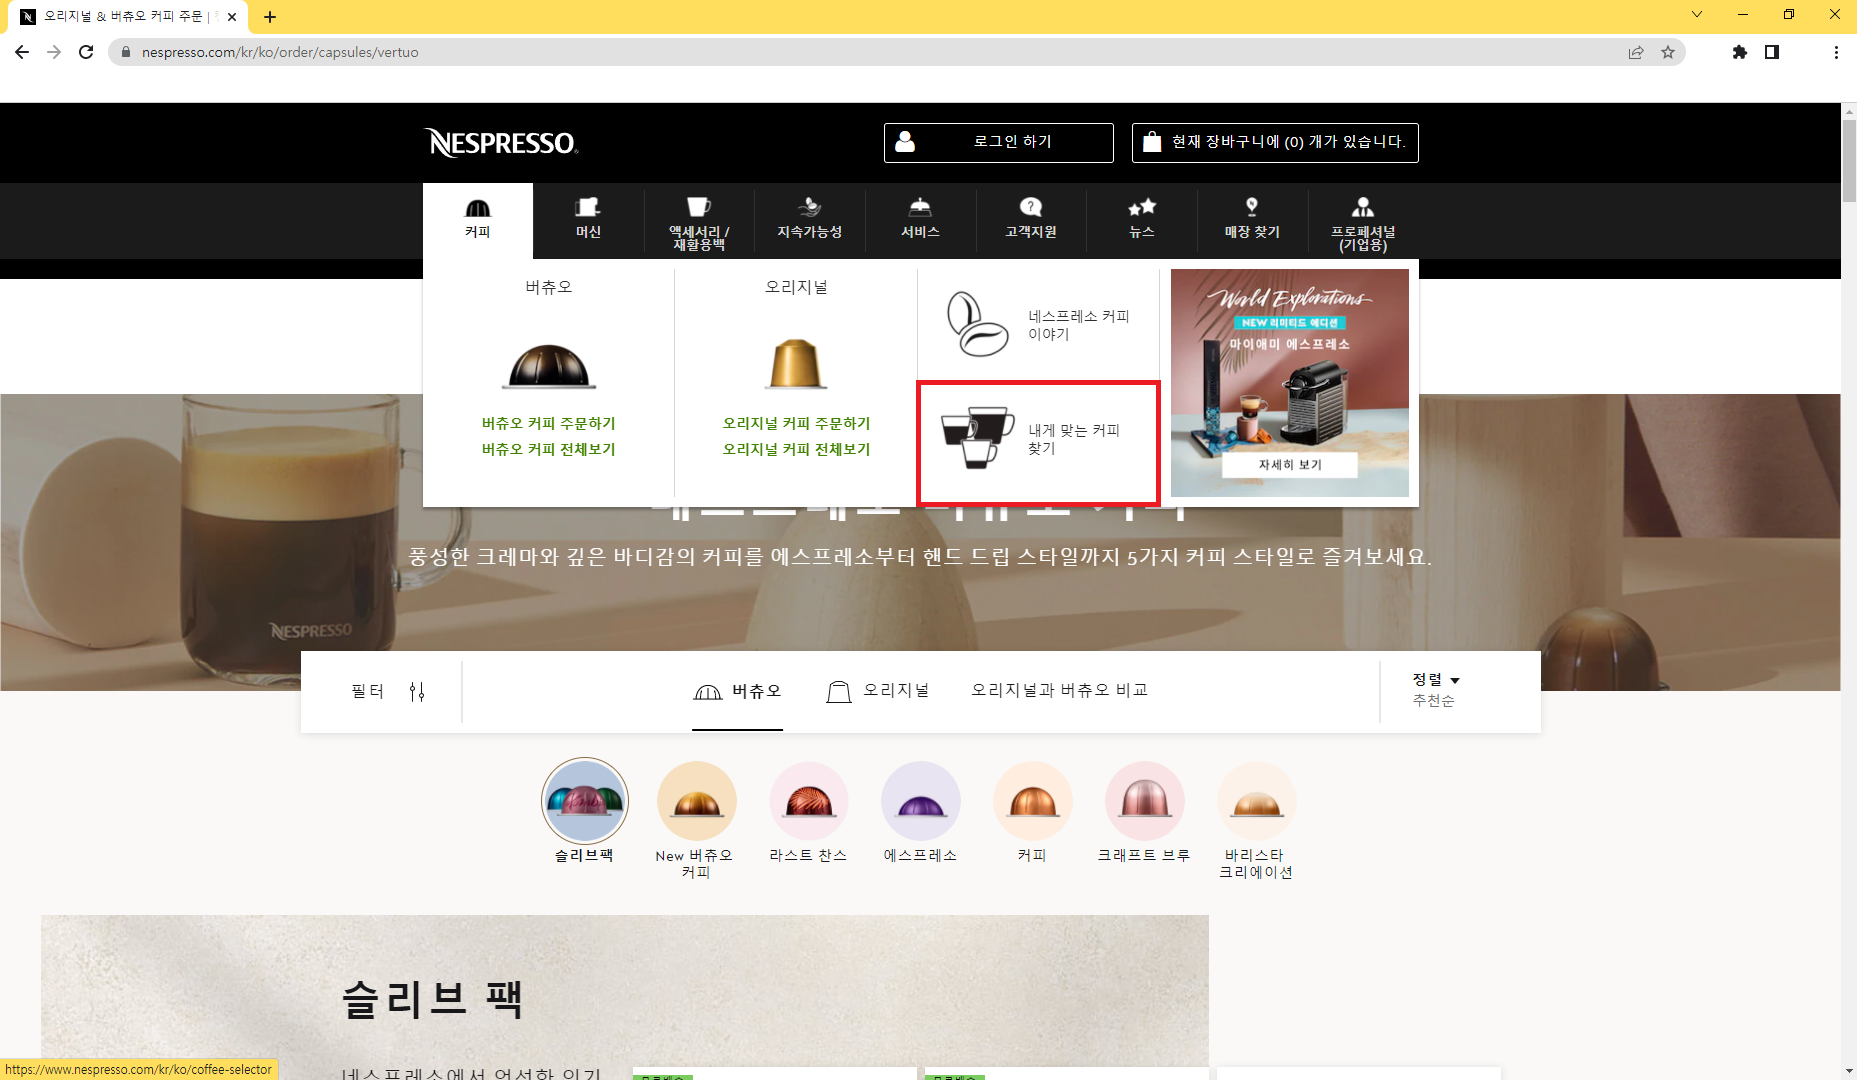Click the share page icon
The image size is (1857, 1080).
point(1636,52)
